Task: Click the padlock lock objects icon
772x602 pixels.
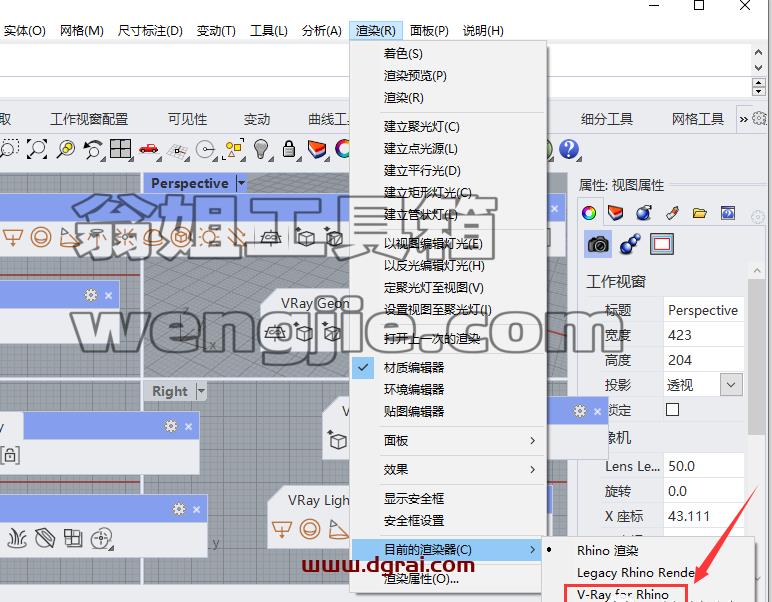Action: click(x=289, y=149)
